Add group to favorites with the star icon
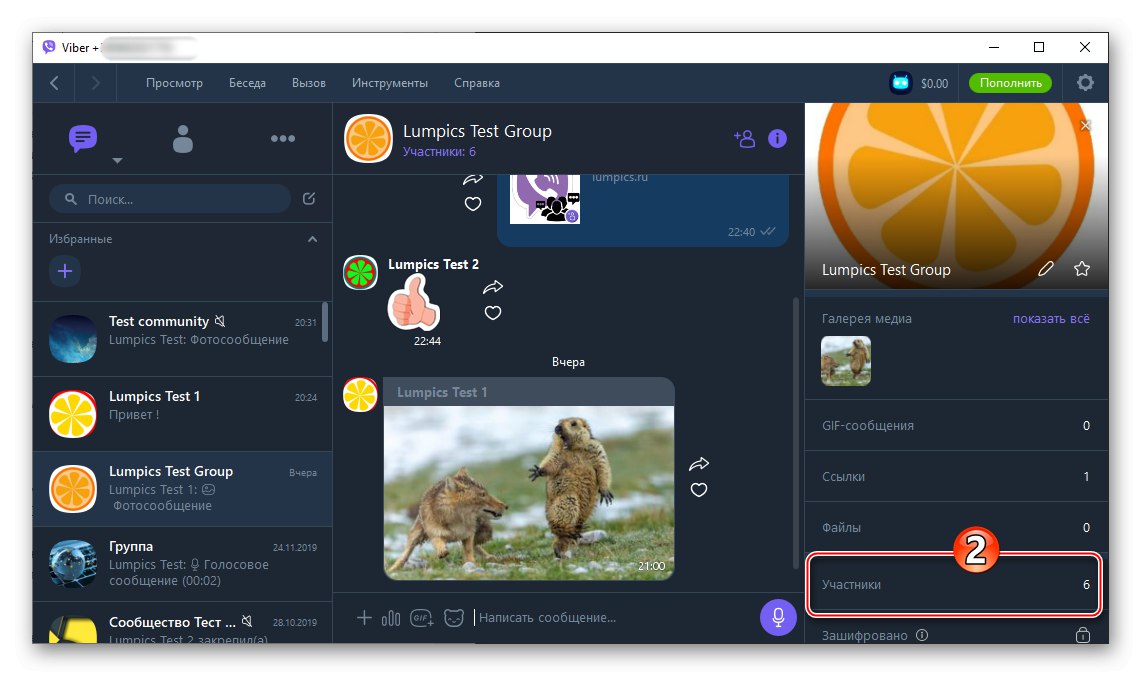 pyautogui.click(x=1082, y=269)
